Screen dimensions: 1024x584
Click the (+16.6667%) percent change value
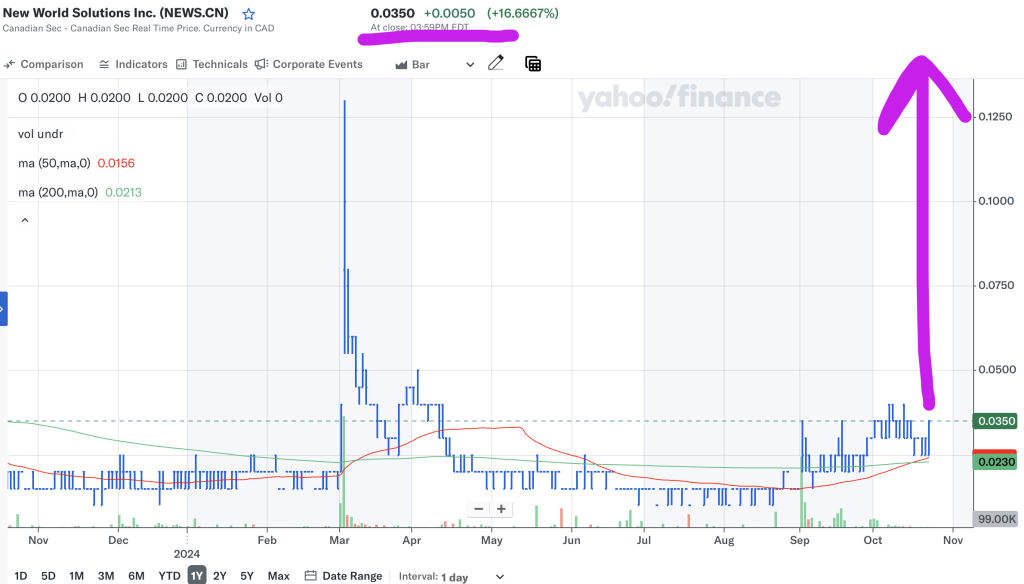[x=522, y=13]
